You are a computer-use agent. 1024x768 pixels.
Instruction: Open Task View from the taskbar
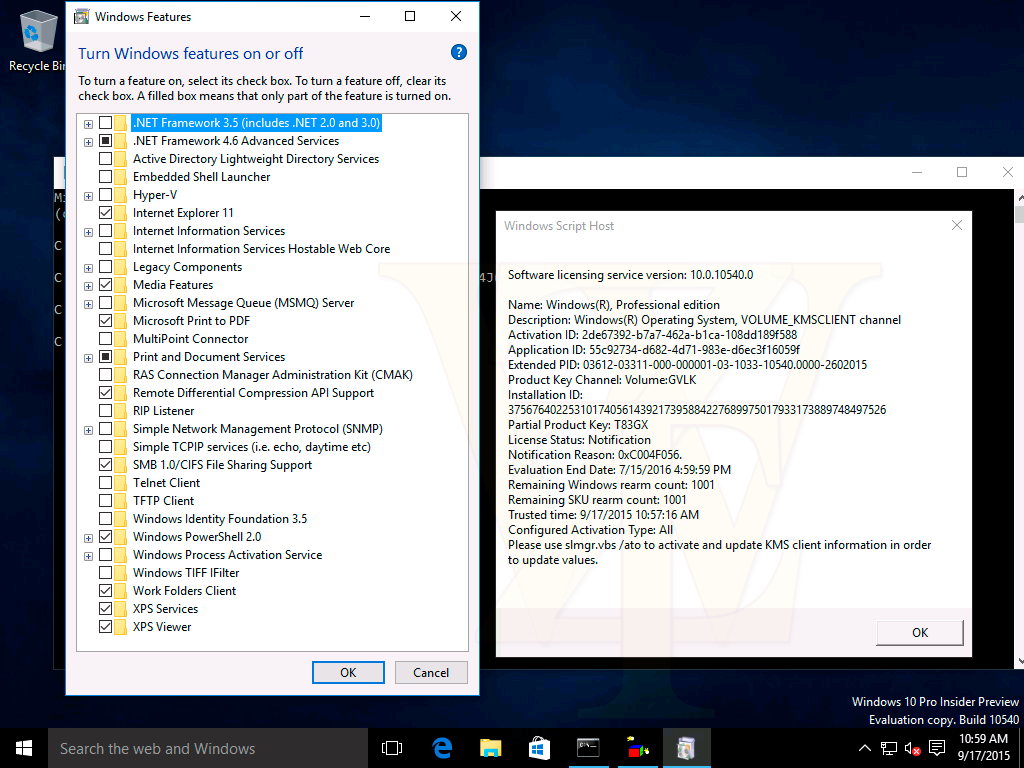click(392, 748)
